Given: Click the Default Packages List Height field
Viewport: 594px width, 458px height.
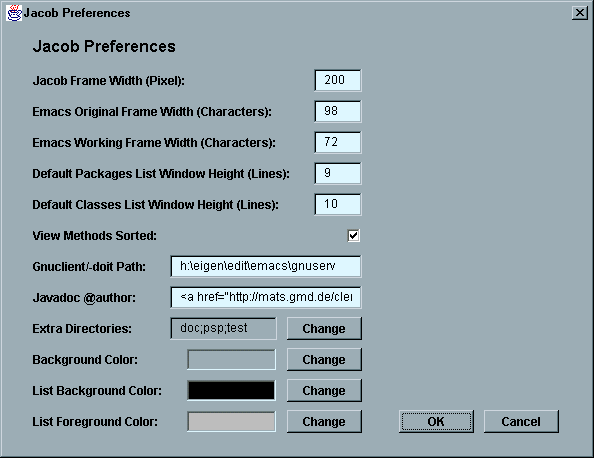Looking at the screenshot, I should tap(338, 174).
